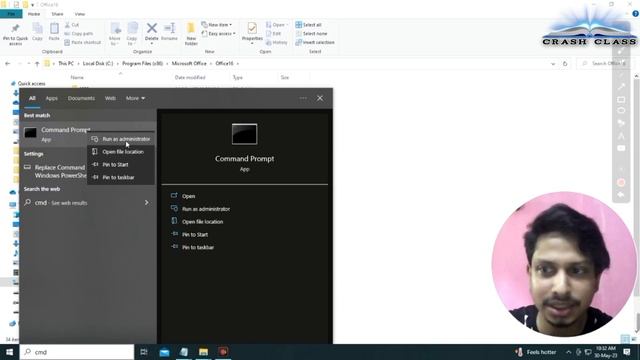
Task: Switch to the All search tab
Action: [32, 98]
